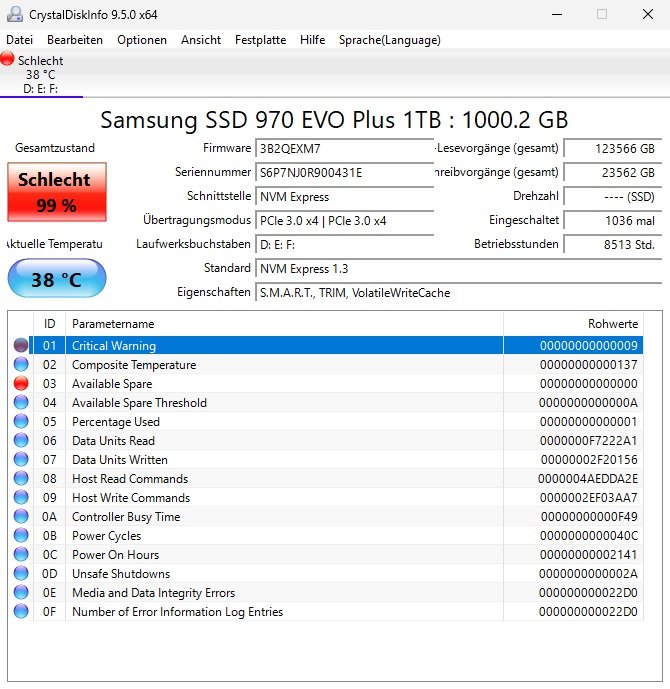Open the Sprache(Language) menu
The image size is (670, 689).
390,40
